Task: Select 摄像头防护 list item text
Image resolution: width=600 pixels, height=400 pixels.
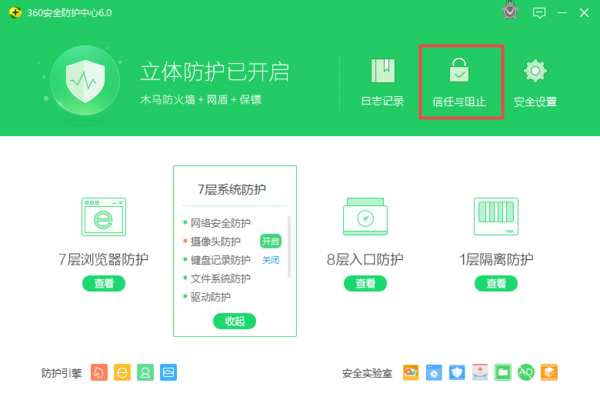Action: [x=215, y=241]
